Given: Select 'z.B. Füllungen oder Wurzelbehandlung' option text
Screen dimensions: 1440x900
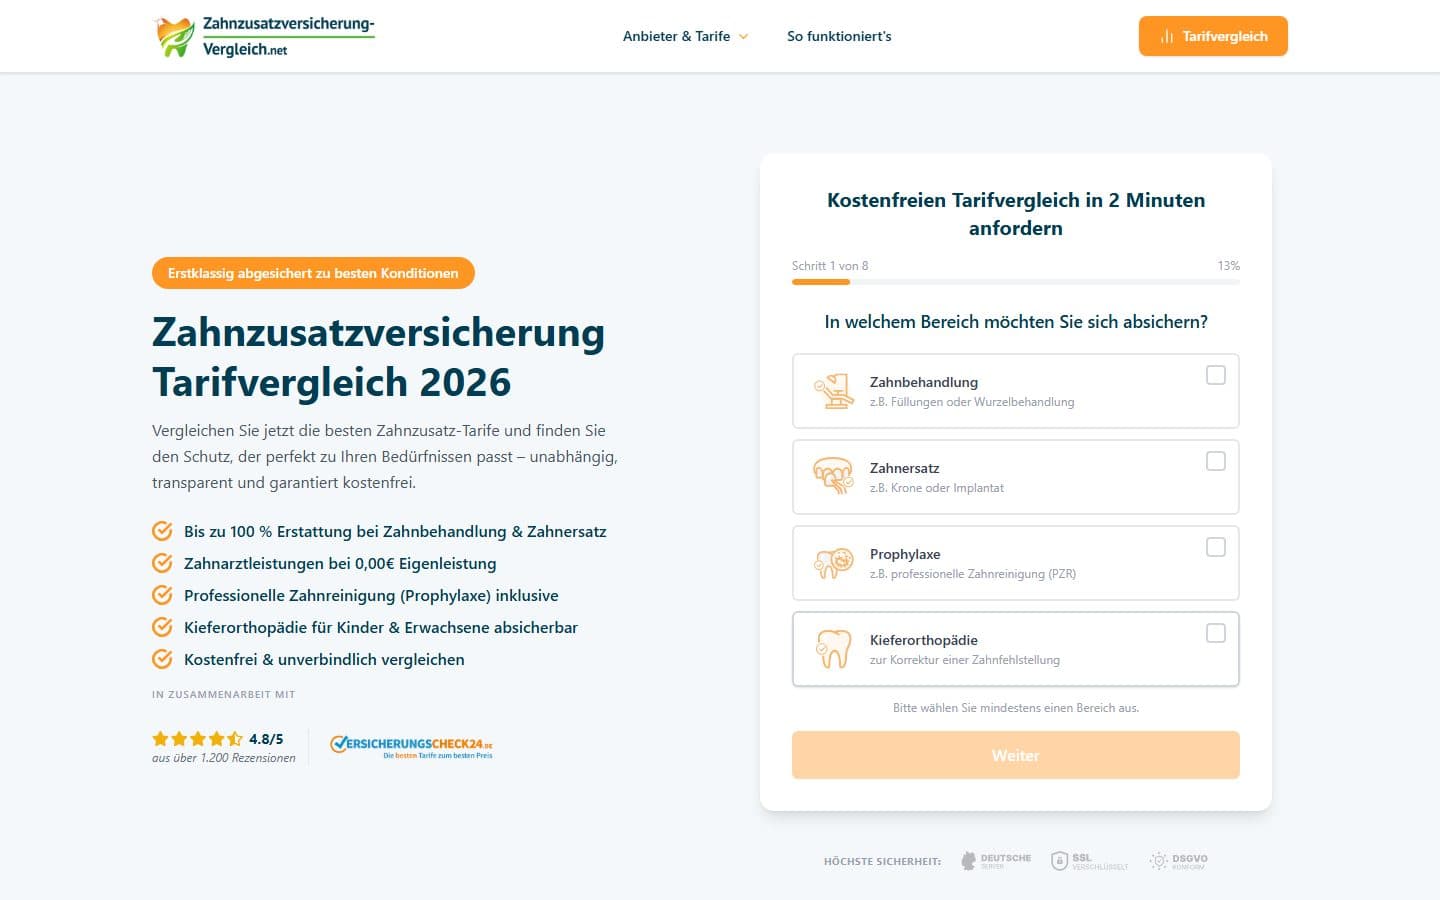Looking at the screenshot, I should [972, 402].
